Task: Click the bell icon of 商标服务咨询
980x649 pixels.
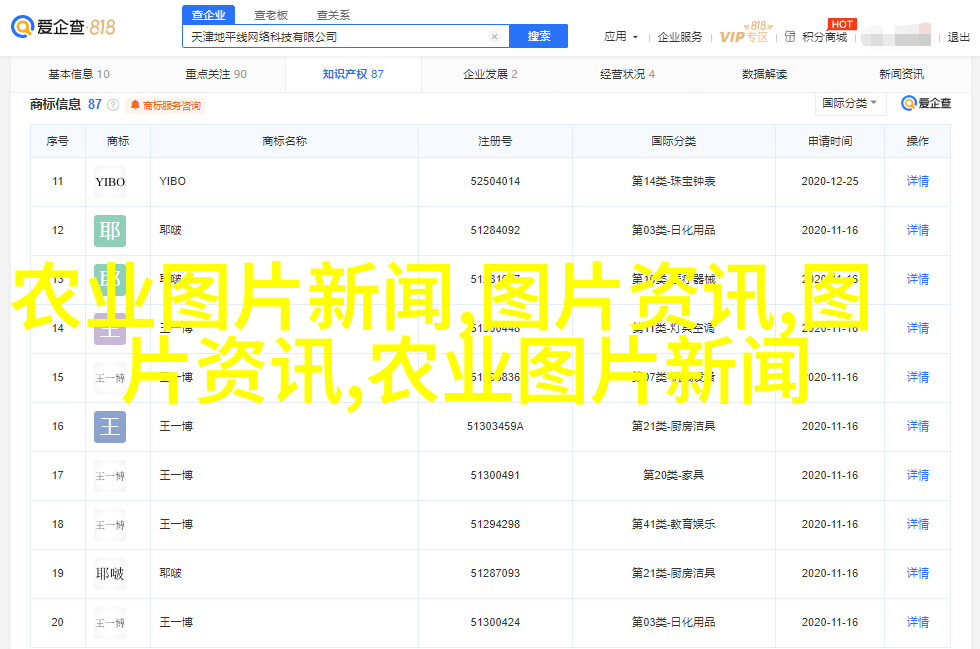Action: pos(134,105)
